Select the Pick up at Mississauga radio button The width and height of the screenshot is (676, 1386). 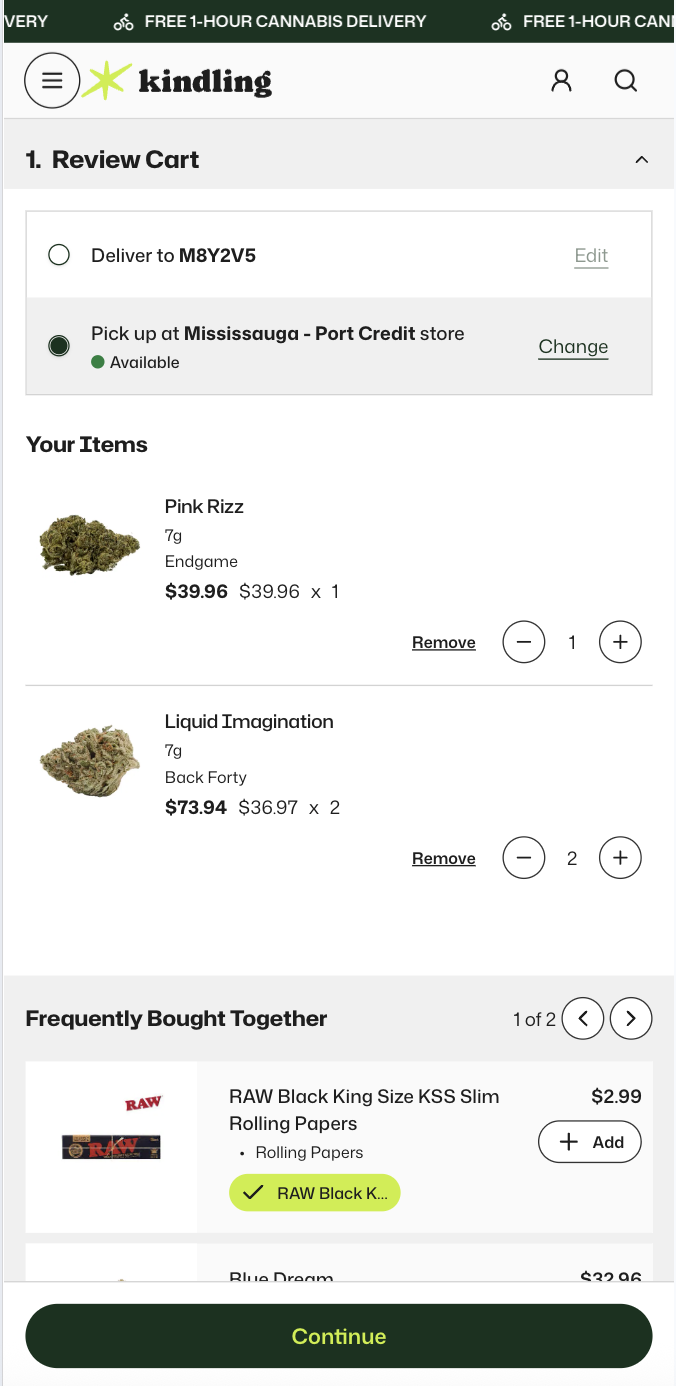point(59,343)
